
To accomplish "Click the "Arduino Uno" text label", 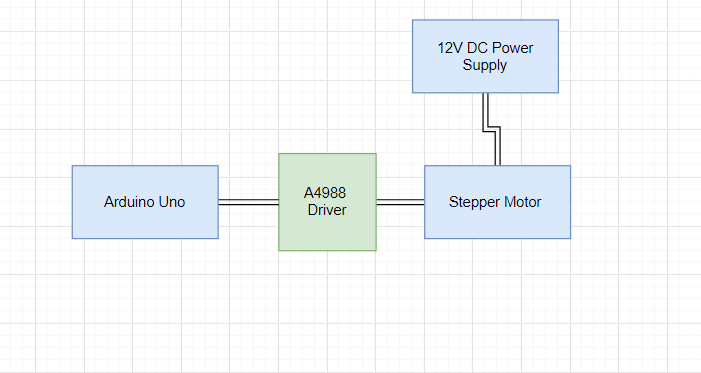I will click(x=144, y=202).
